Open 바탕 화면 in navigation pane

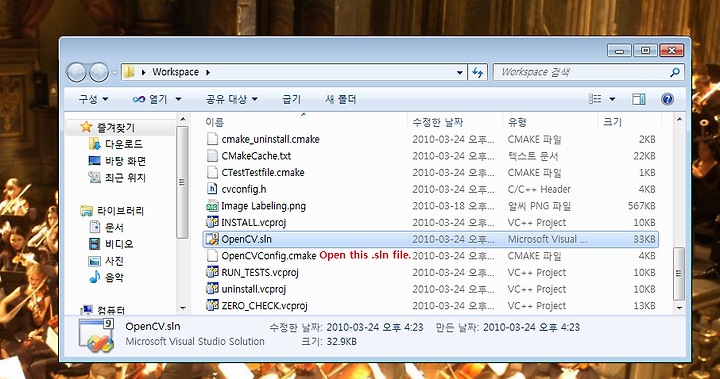point(125,161)
